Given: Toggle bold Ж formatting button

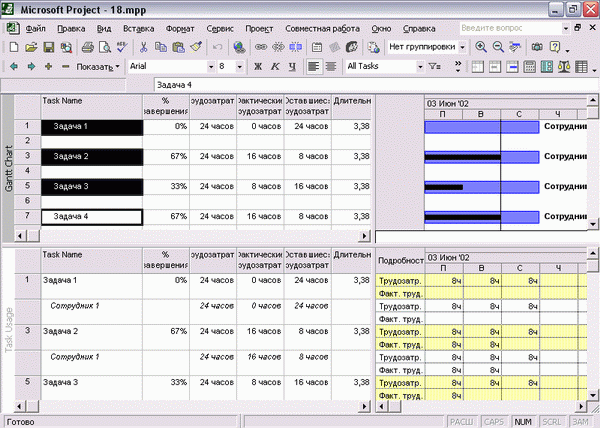Looking at the screenshot, I should (x=258, y=67).
